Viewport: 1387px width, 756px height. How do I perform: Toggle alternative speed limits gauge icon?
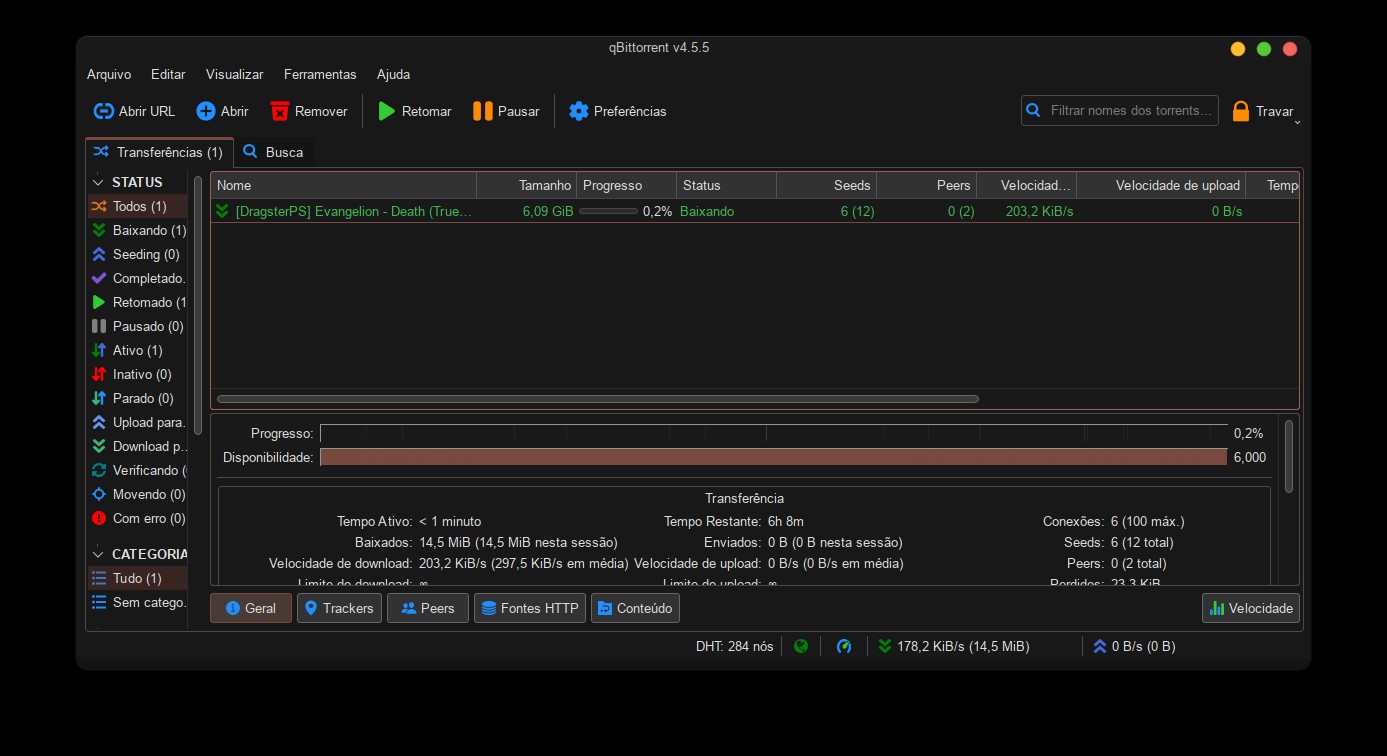tap(844, 646)
